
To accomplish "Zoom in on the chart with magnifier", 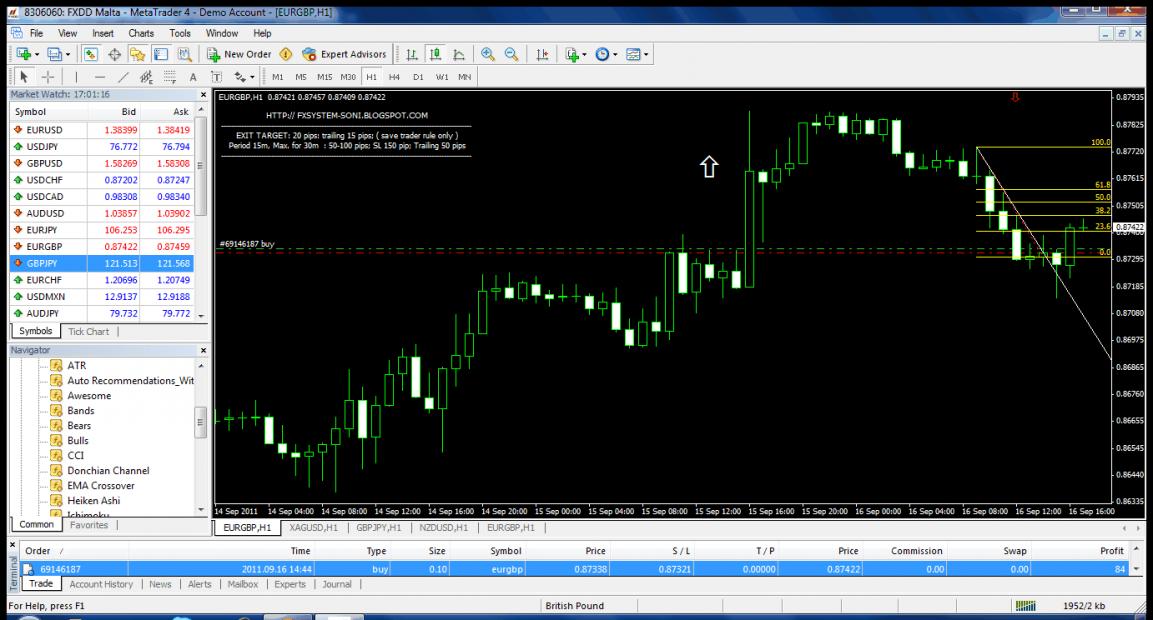I will click(x=489, y=54).
